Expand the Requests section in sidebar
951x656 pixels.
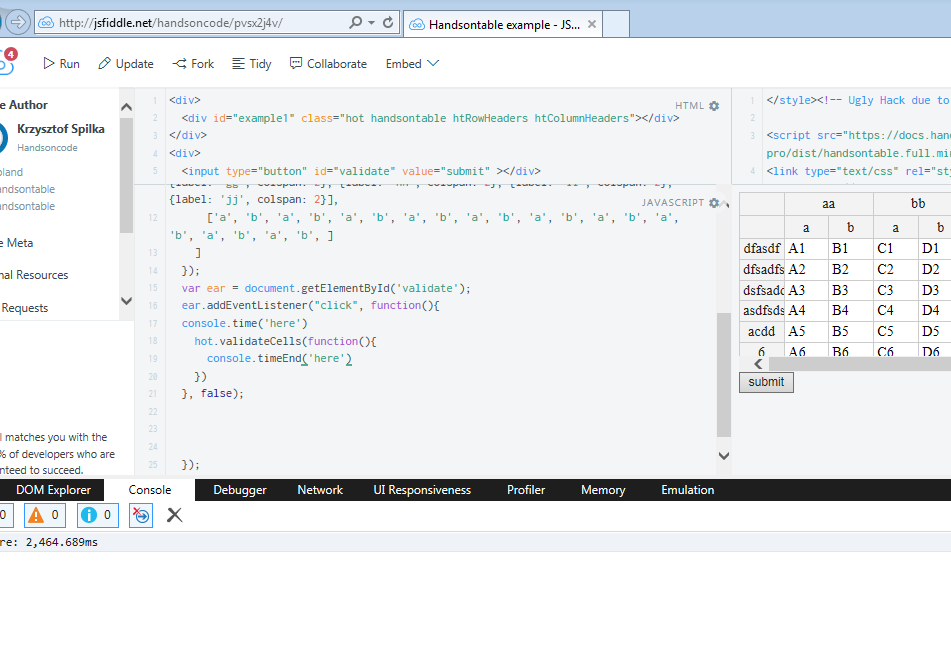24,308
